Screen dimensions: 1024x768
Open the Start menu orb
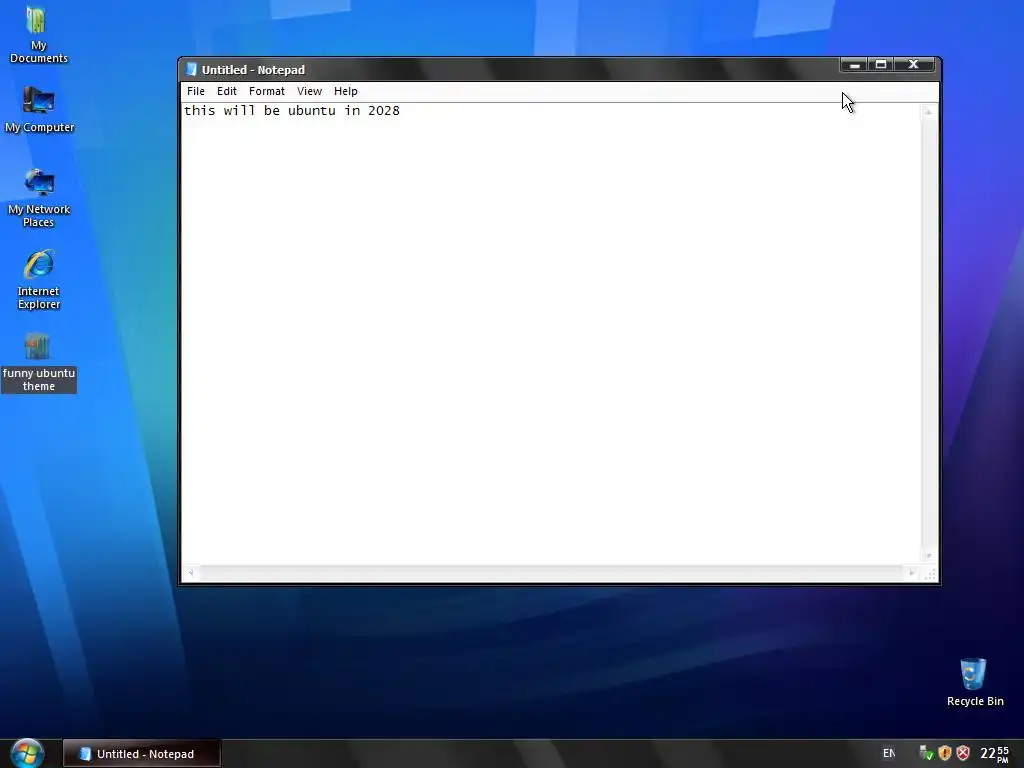pos(27,754)
